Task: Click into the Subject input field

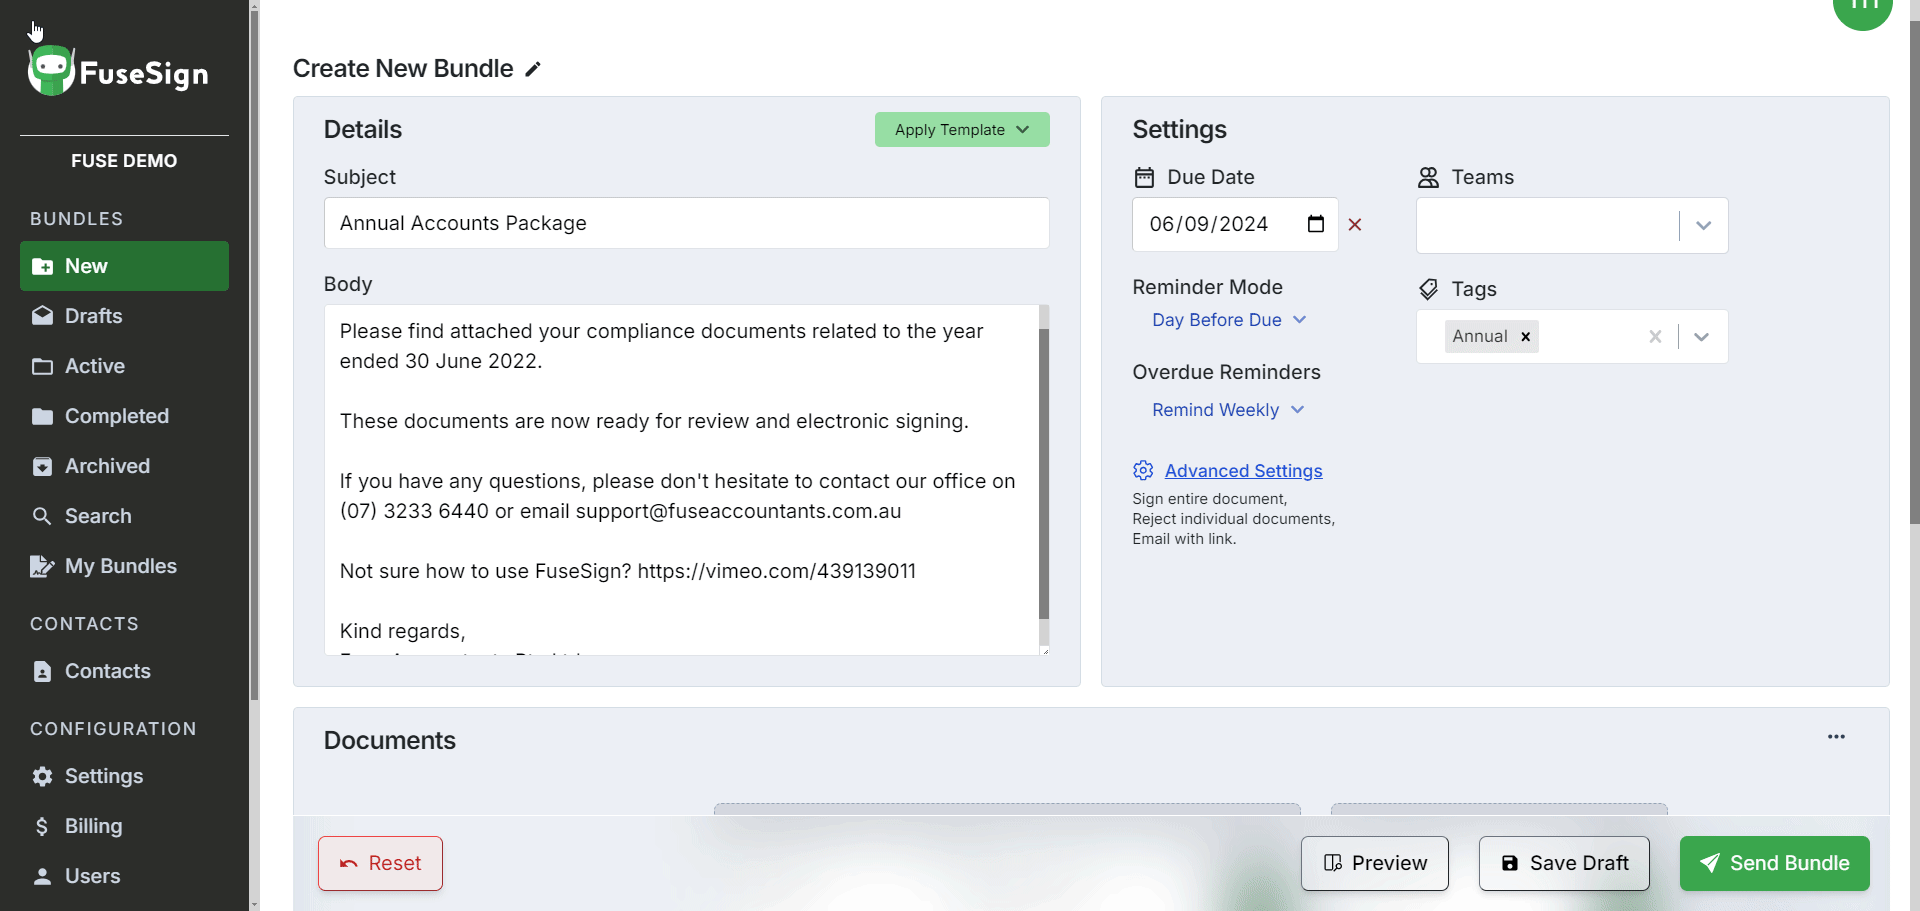Action: pyautogui.click(x=686, y=223)
